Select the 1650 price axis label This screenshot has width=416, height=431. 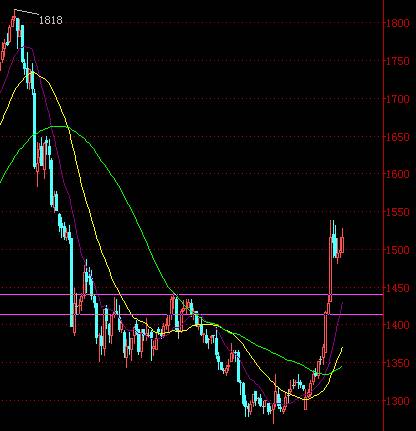(398, 137)
